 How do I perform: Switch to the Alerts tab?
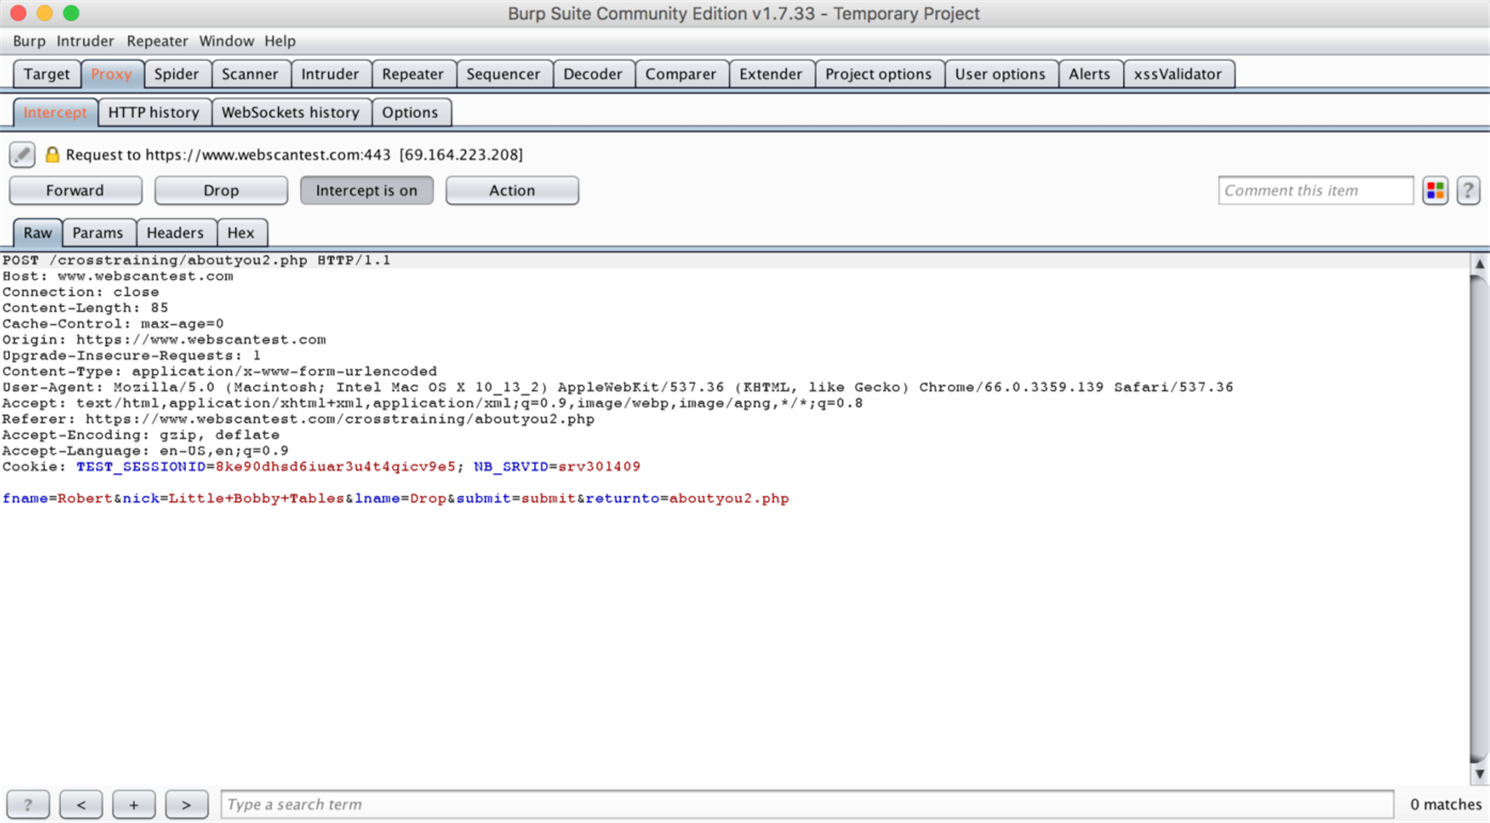pyautogui.click(x=1089, y=74)
